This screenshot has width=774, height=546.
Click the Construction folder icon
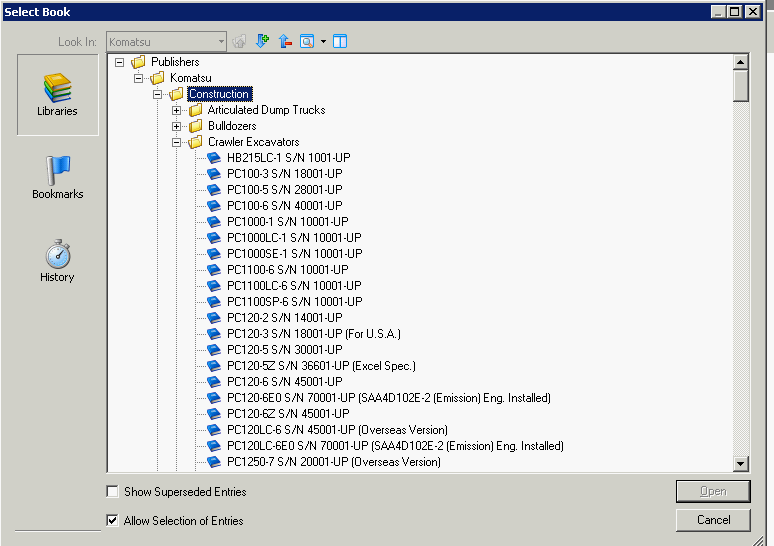(176, 94)
